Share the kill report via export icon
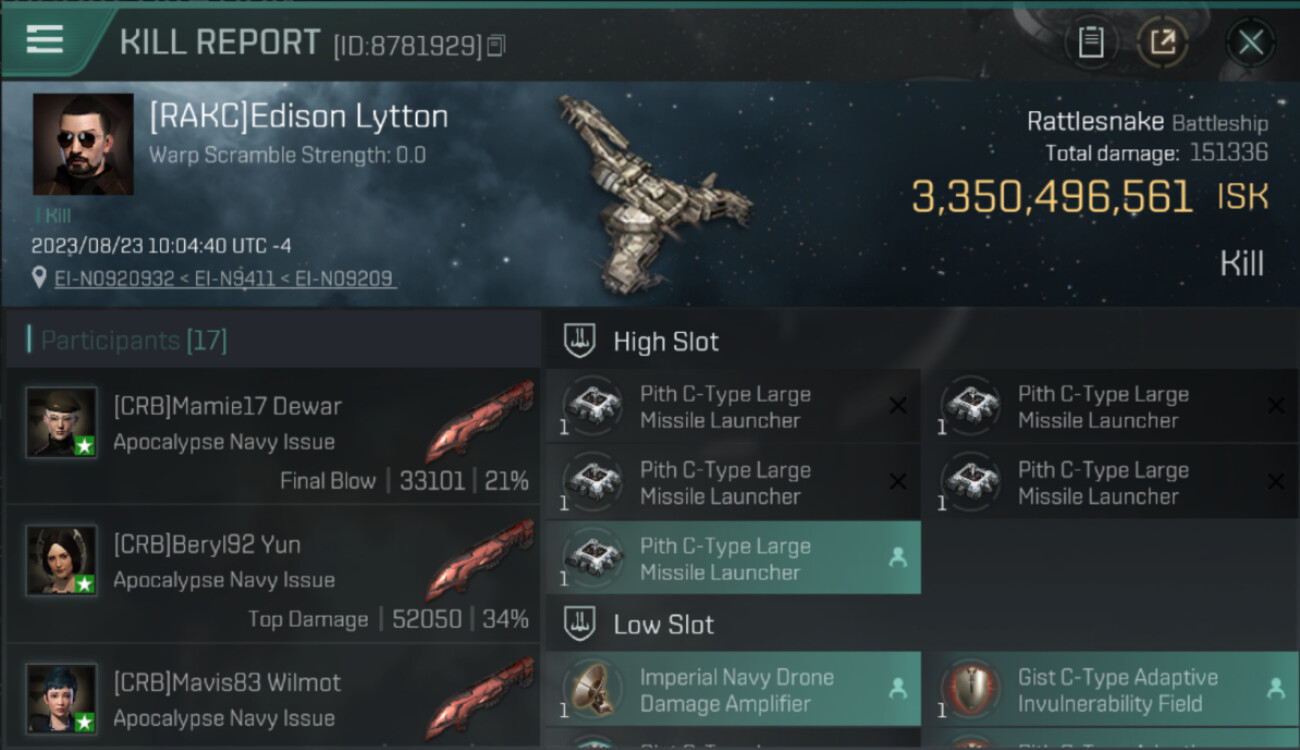Screen dimensions: 1300x750 click(x=1163, y=43)
